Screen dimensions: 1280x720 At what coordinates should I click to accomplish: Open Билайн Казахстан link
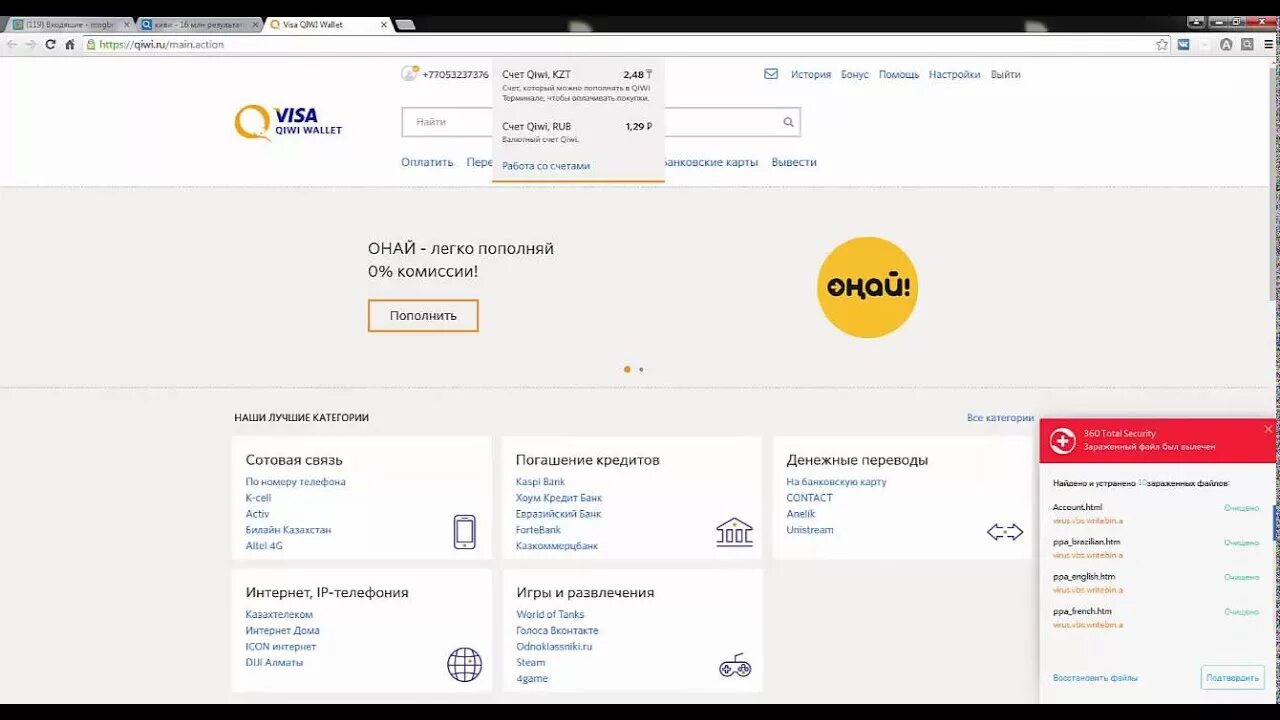[288, 530]
